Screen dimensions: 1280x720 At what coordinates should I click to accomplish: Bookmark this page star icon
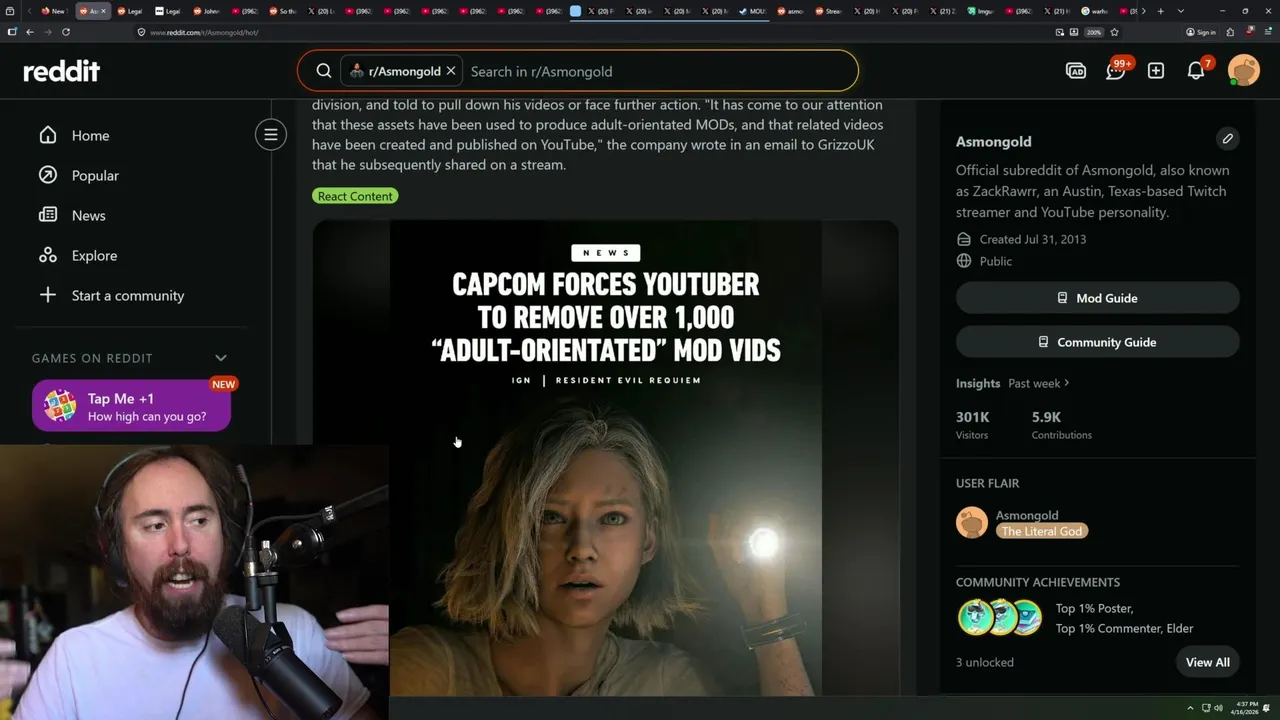pyautogui.click(x=1114, y=32)
